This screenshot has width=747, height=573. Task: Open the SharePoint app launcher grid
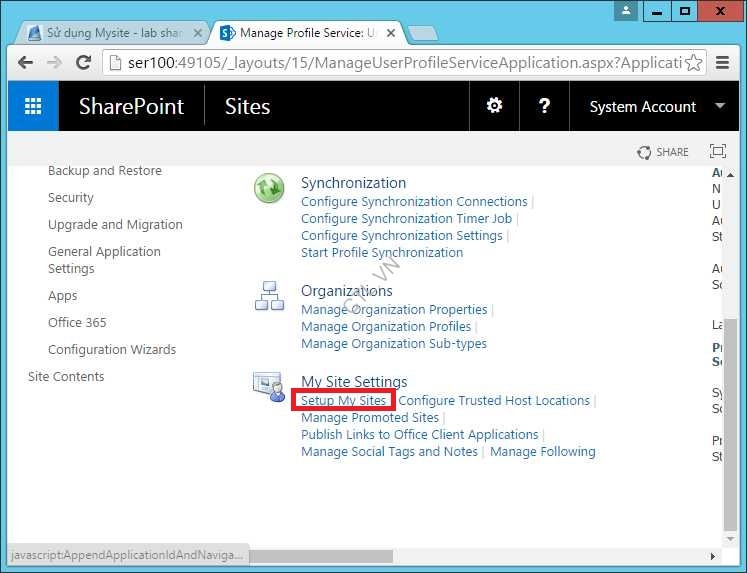point(33,107)
